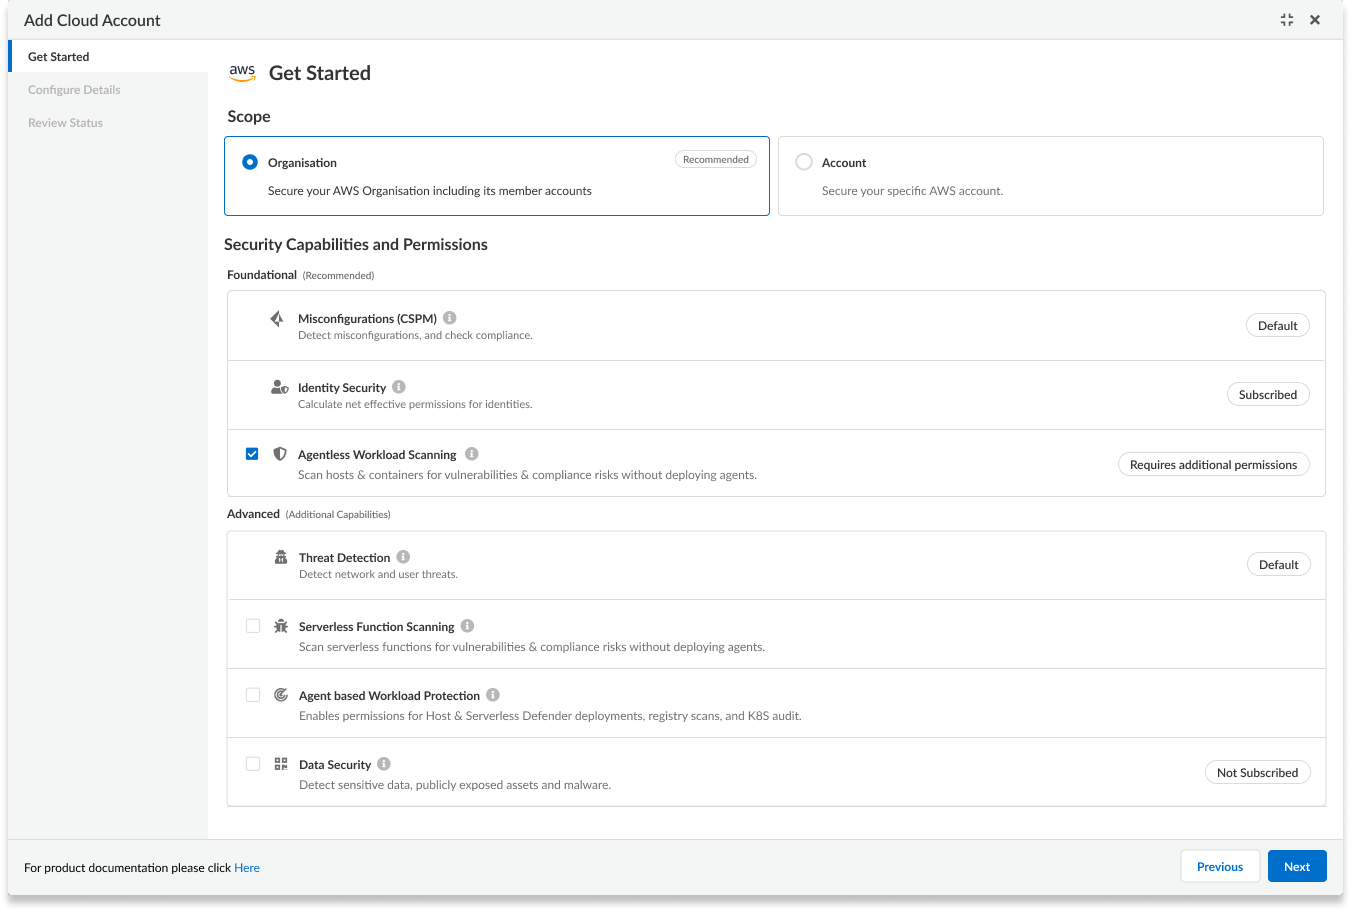Click the Default badge for Threat Detection
The image size is (1351, 911).
tap(1279, 565)
